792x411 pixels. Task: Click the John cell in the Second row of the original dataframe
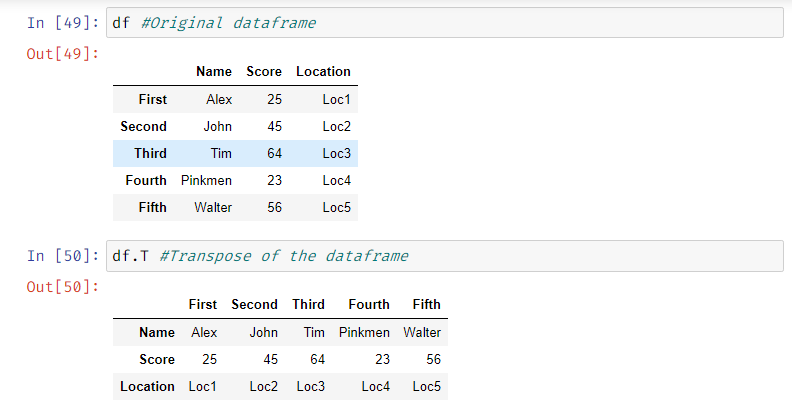(218, 126)
